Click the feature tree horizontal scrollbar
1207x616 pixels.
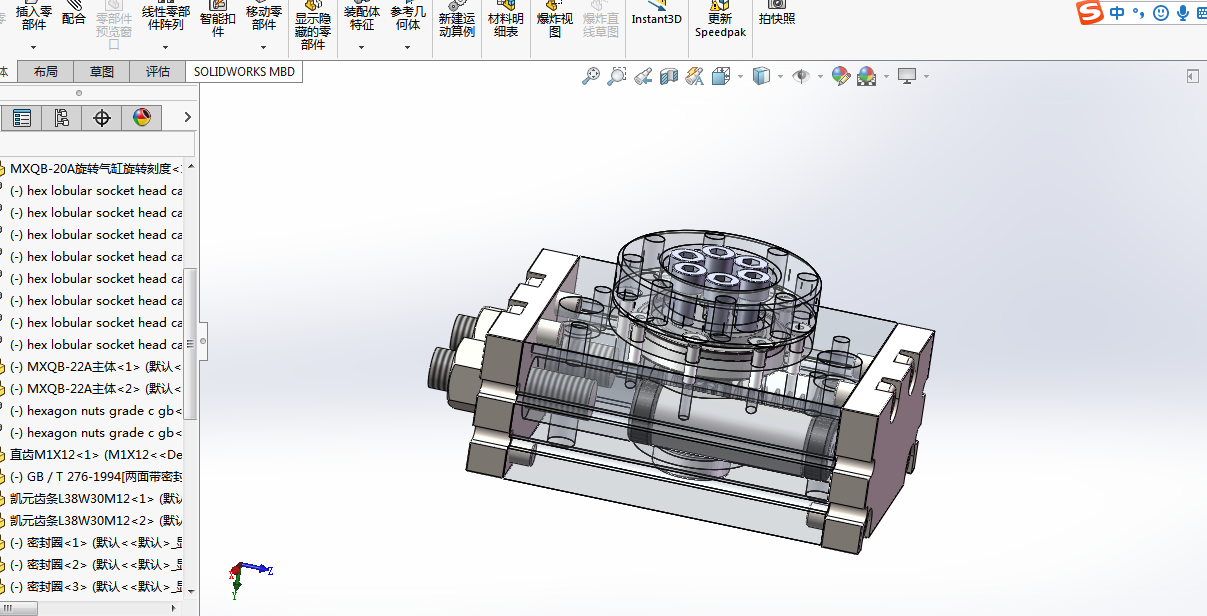click(x=18, y=607)
